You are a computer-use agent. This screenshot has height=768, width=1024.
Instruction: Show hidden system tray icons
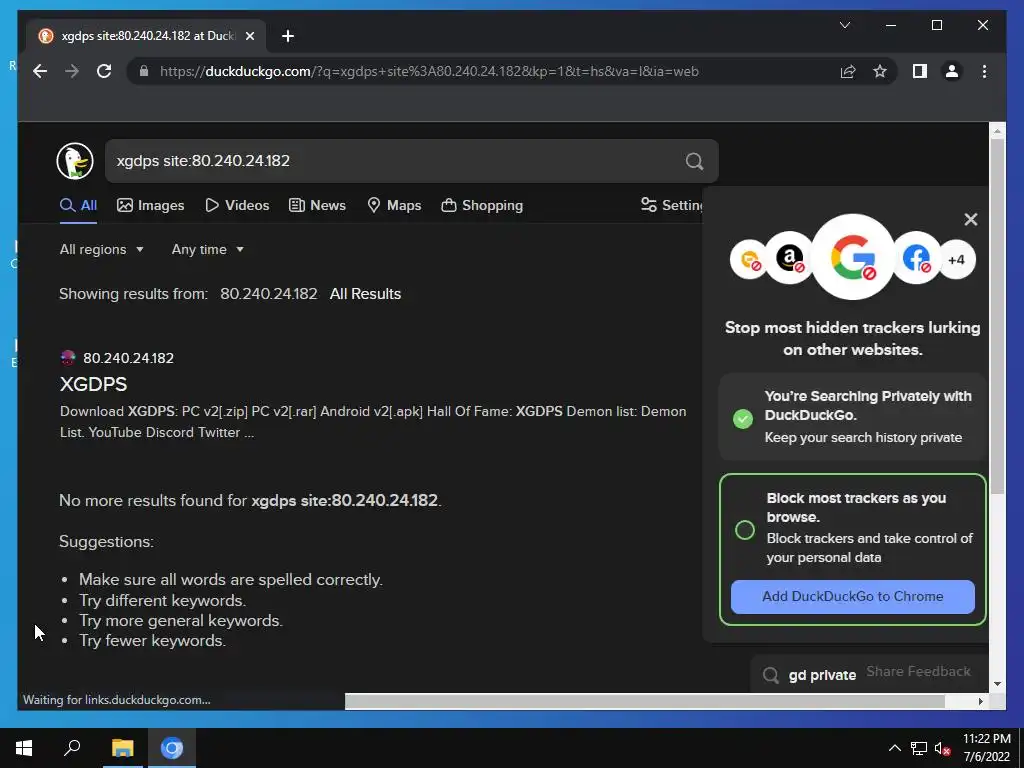coord(895,748)
